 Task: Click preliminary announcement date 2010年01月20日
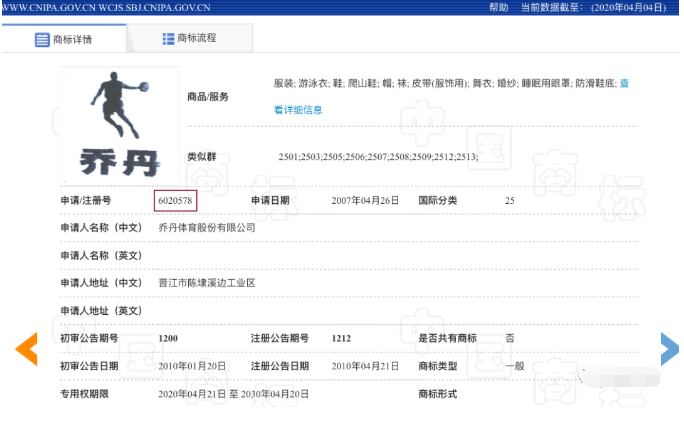(192, 366)
